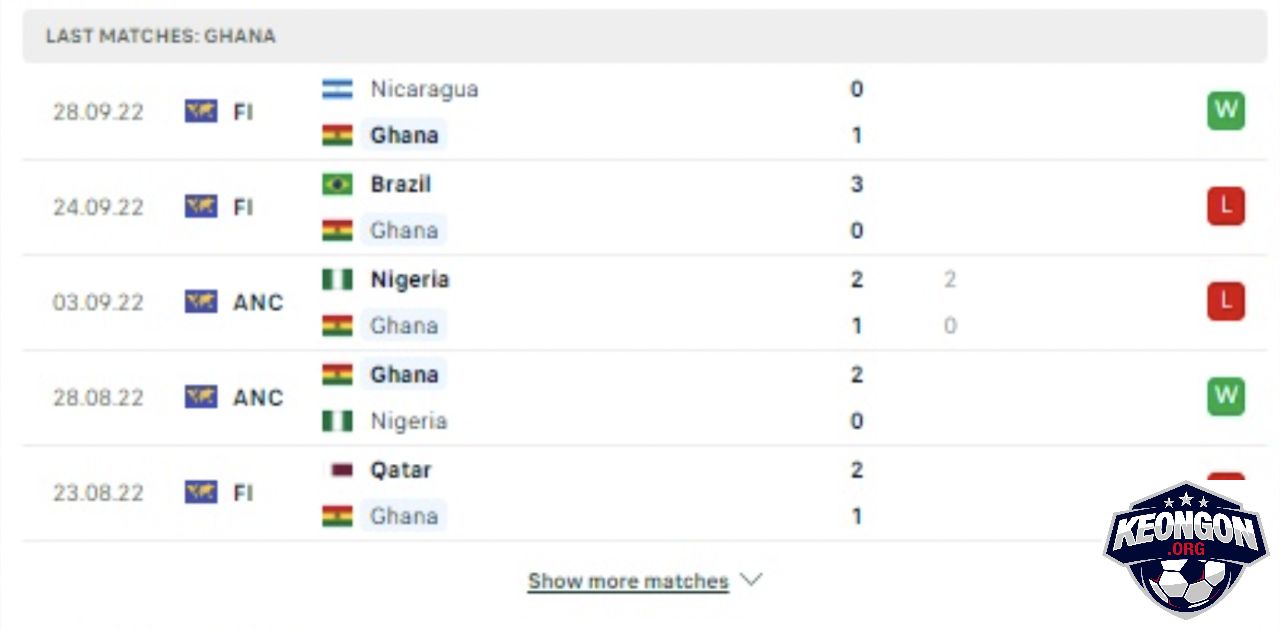Click the red L badge for 03.09.22
1280x630 pixels.
click(1226, 302)
